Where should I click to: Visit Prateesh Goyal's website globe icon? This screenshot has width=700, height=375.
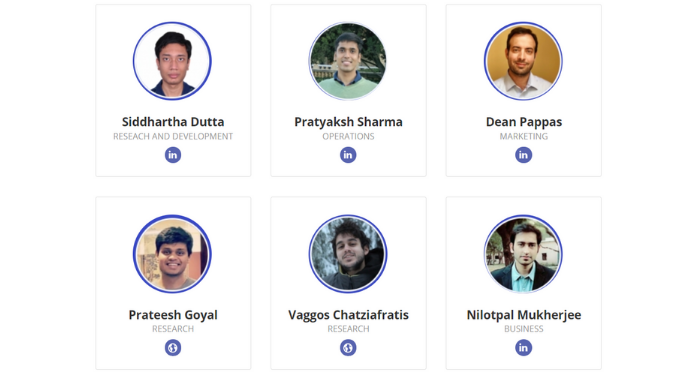(173, 347)
